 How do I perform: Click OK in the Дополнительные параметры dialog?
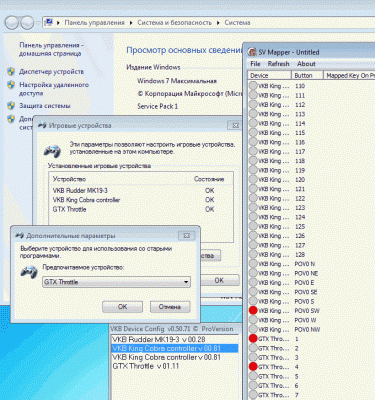(122, 307)
